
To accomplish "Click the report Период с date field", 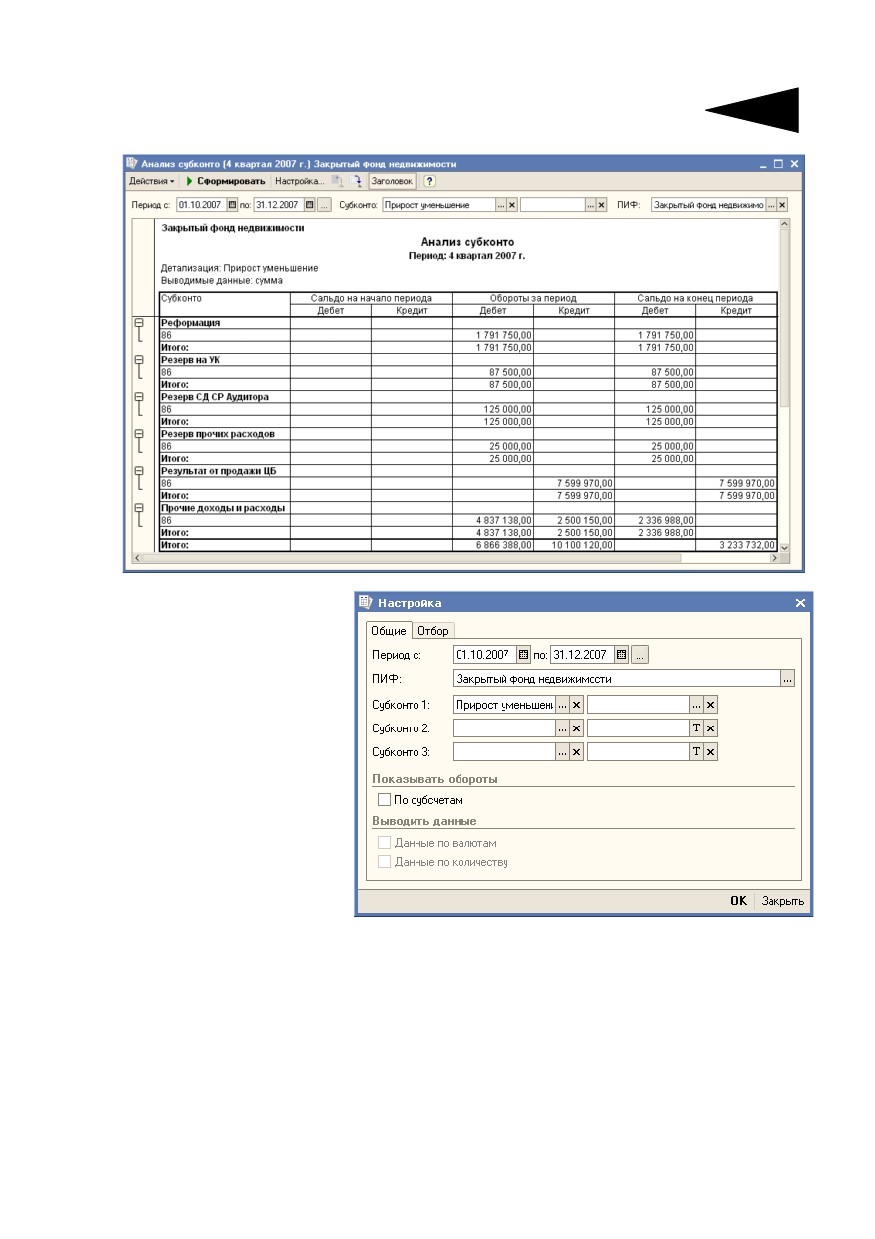I will pos(202,204).
